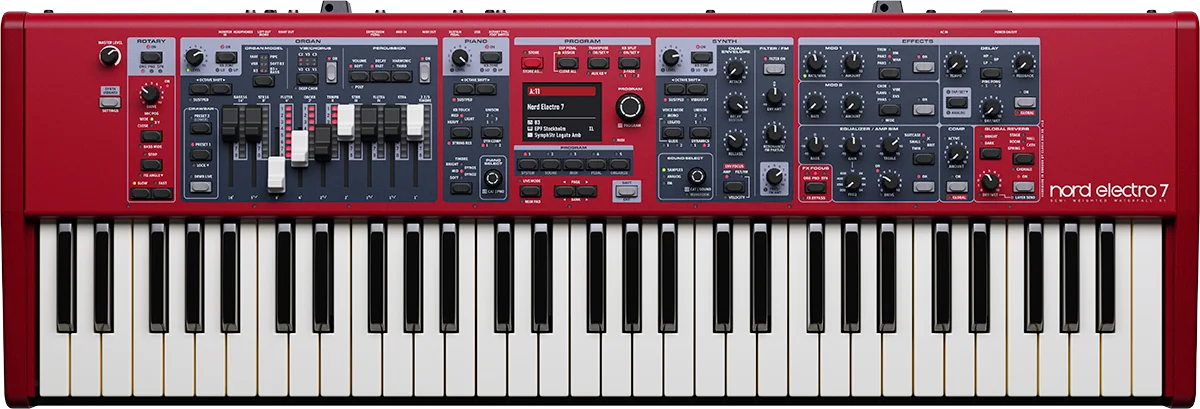Click the Sound Select dial
This screenshot has height=409, width=1200.
pos(697,176)
